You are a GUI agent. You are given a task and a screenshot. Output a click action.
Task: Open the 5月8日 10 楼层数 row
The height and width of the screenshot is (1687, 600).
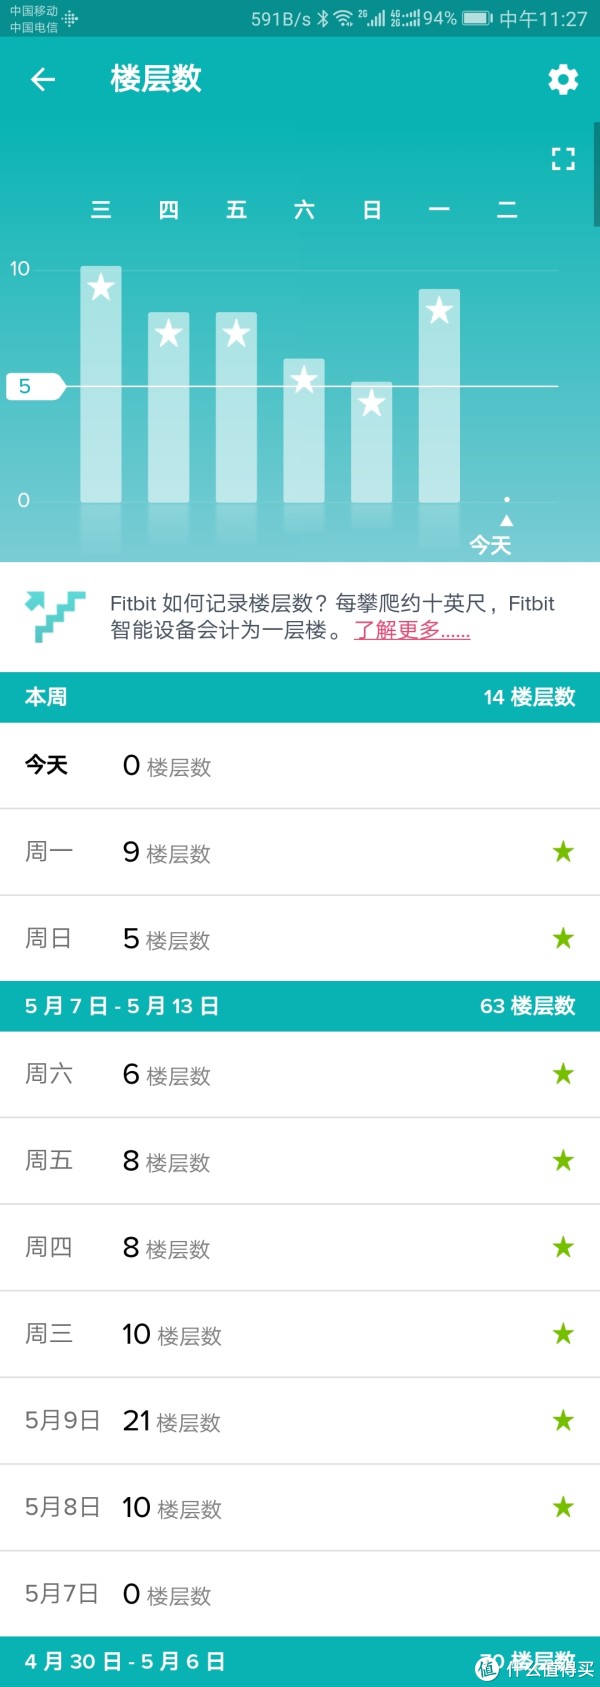pyautogui.click(x=300, y=1507)
